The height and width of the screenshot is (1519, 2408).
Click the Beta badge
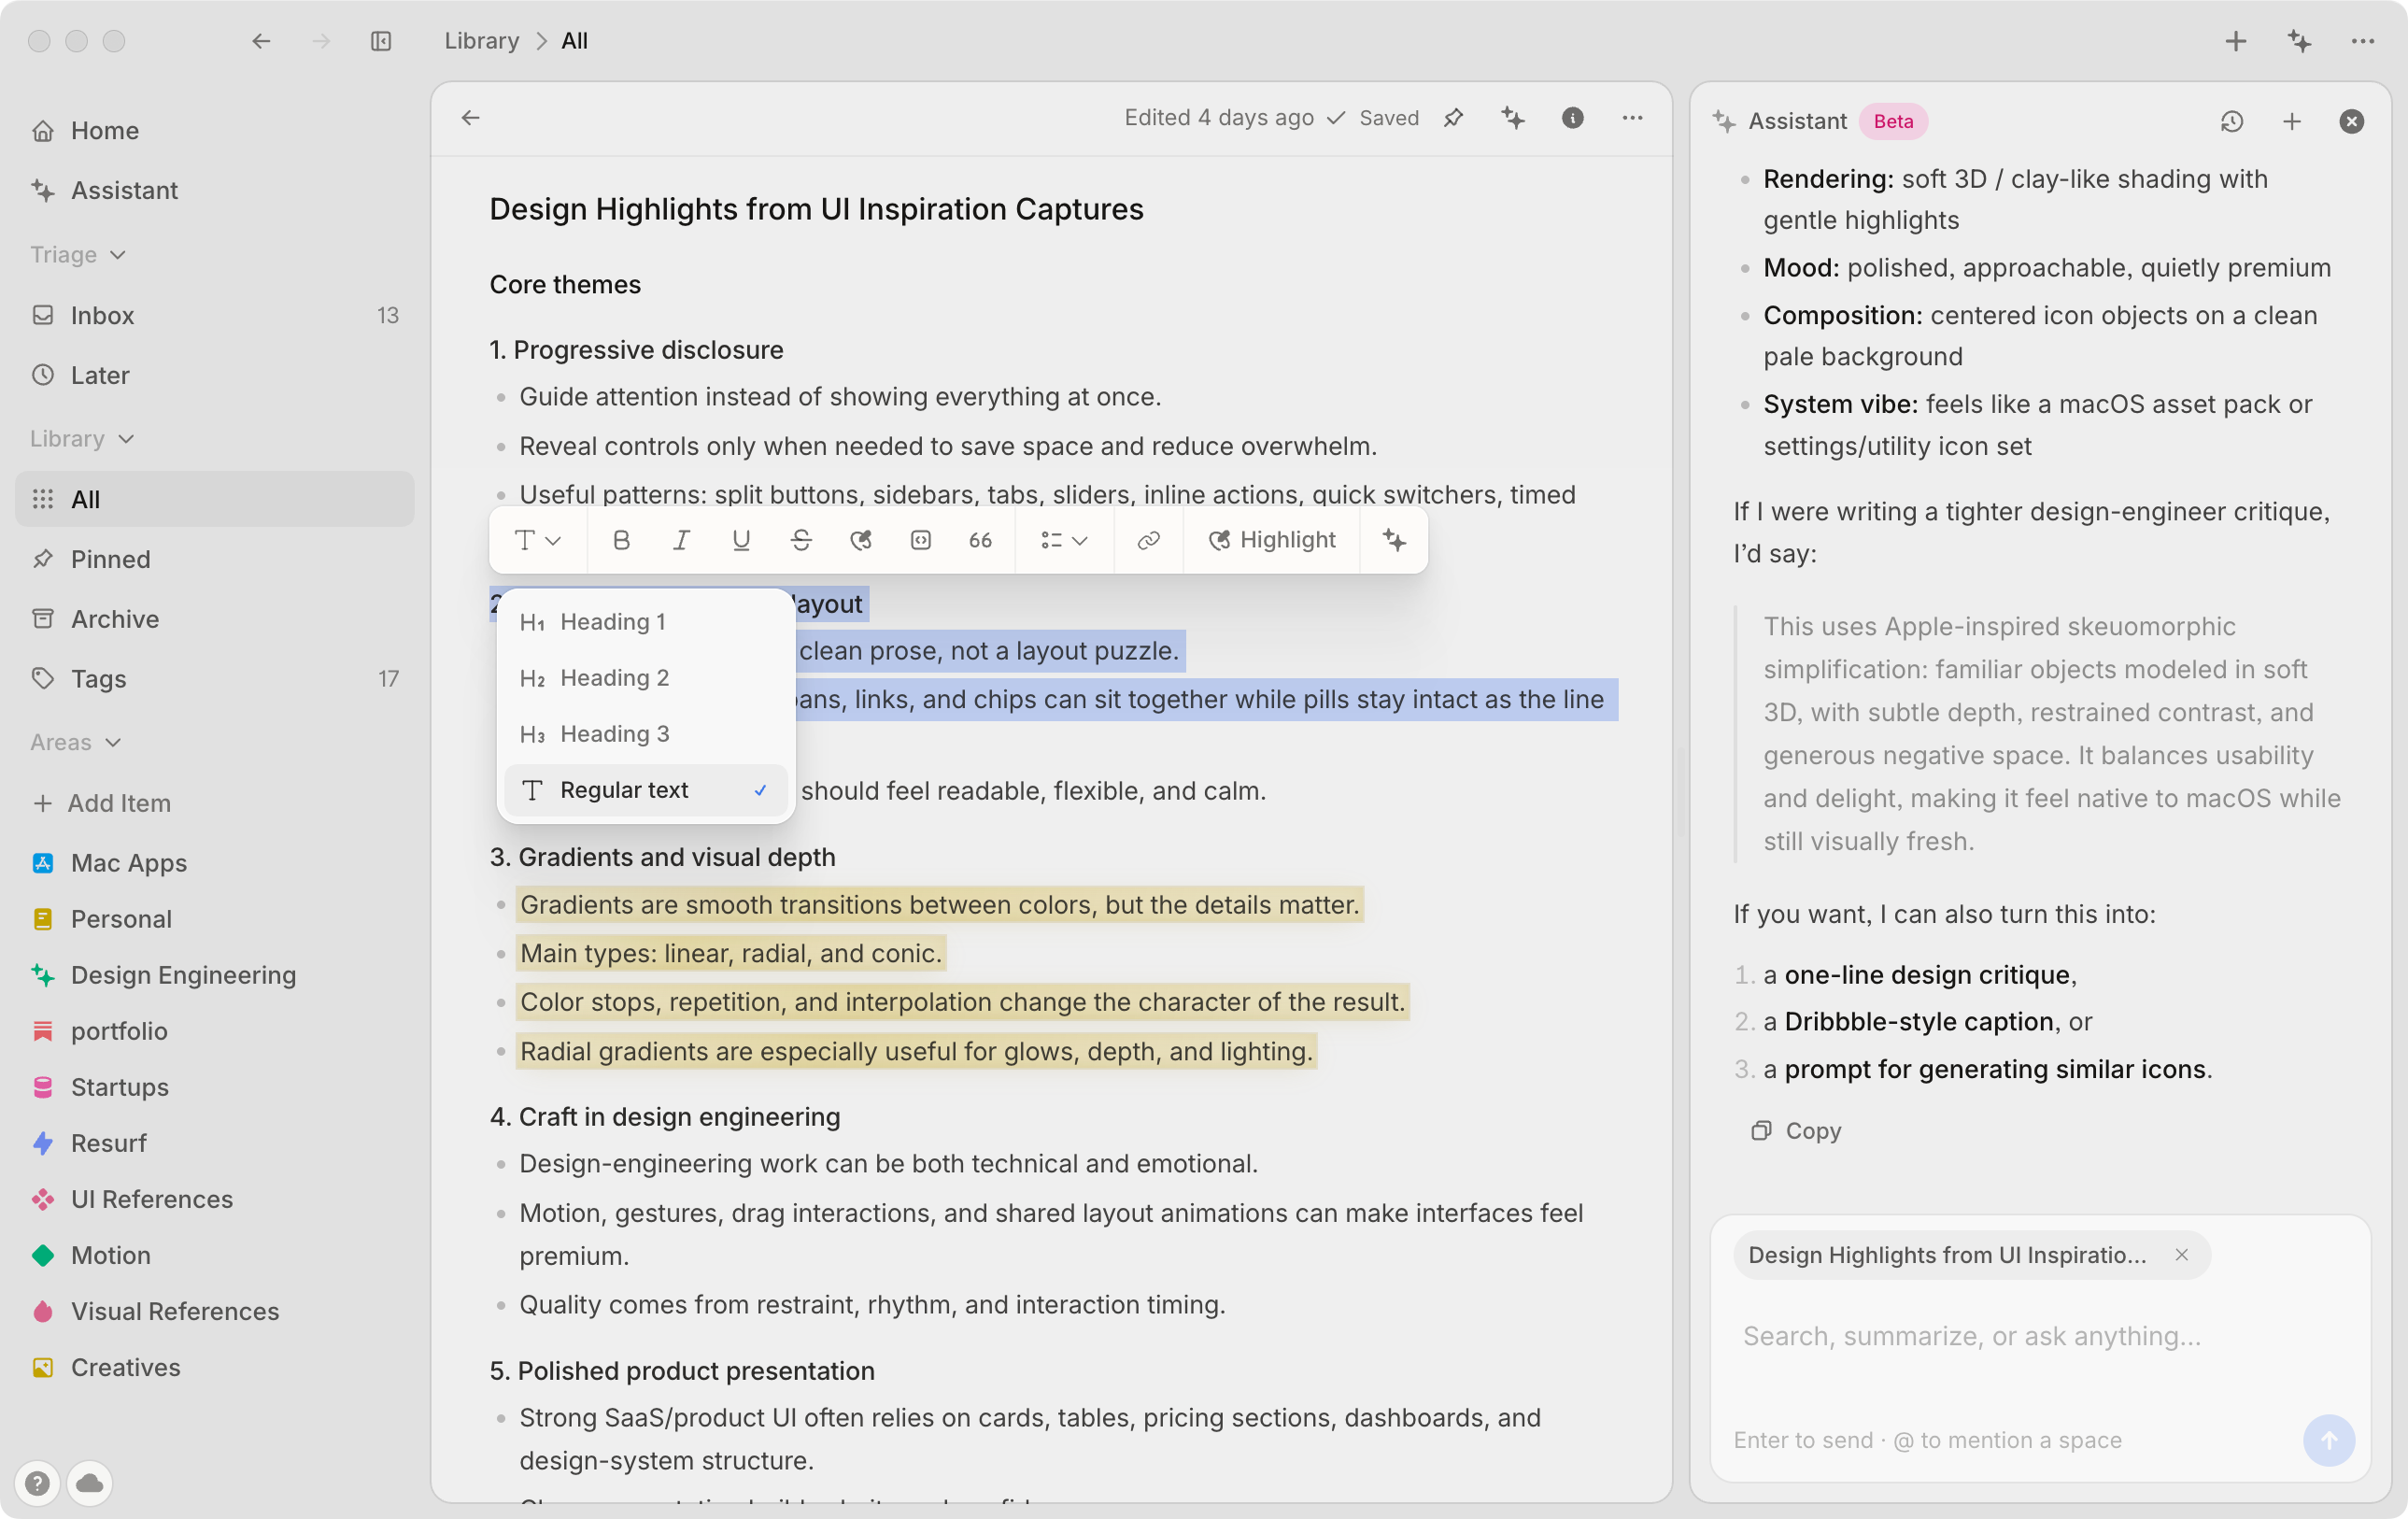point(1893,121)
